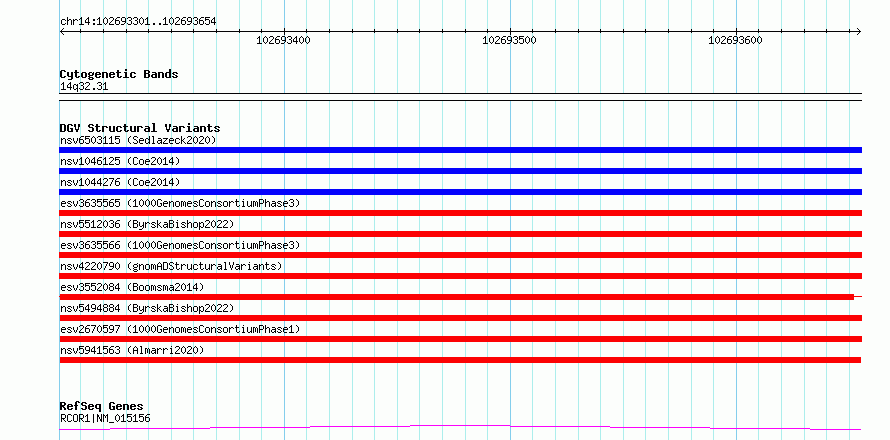
Task: Click the nsv6503115 (Sedlazeck2020) blue variant bar
Action: tap(460, 150)
